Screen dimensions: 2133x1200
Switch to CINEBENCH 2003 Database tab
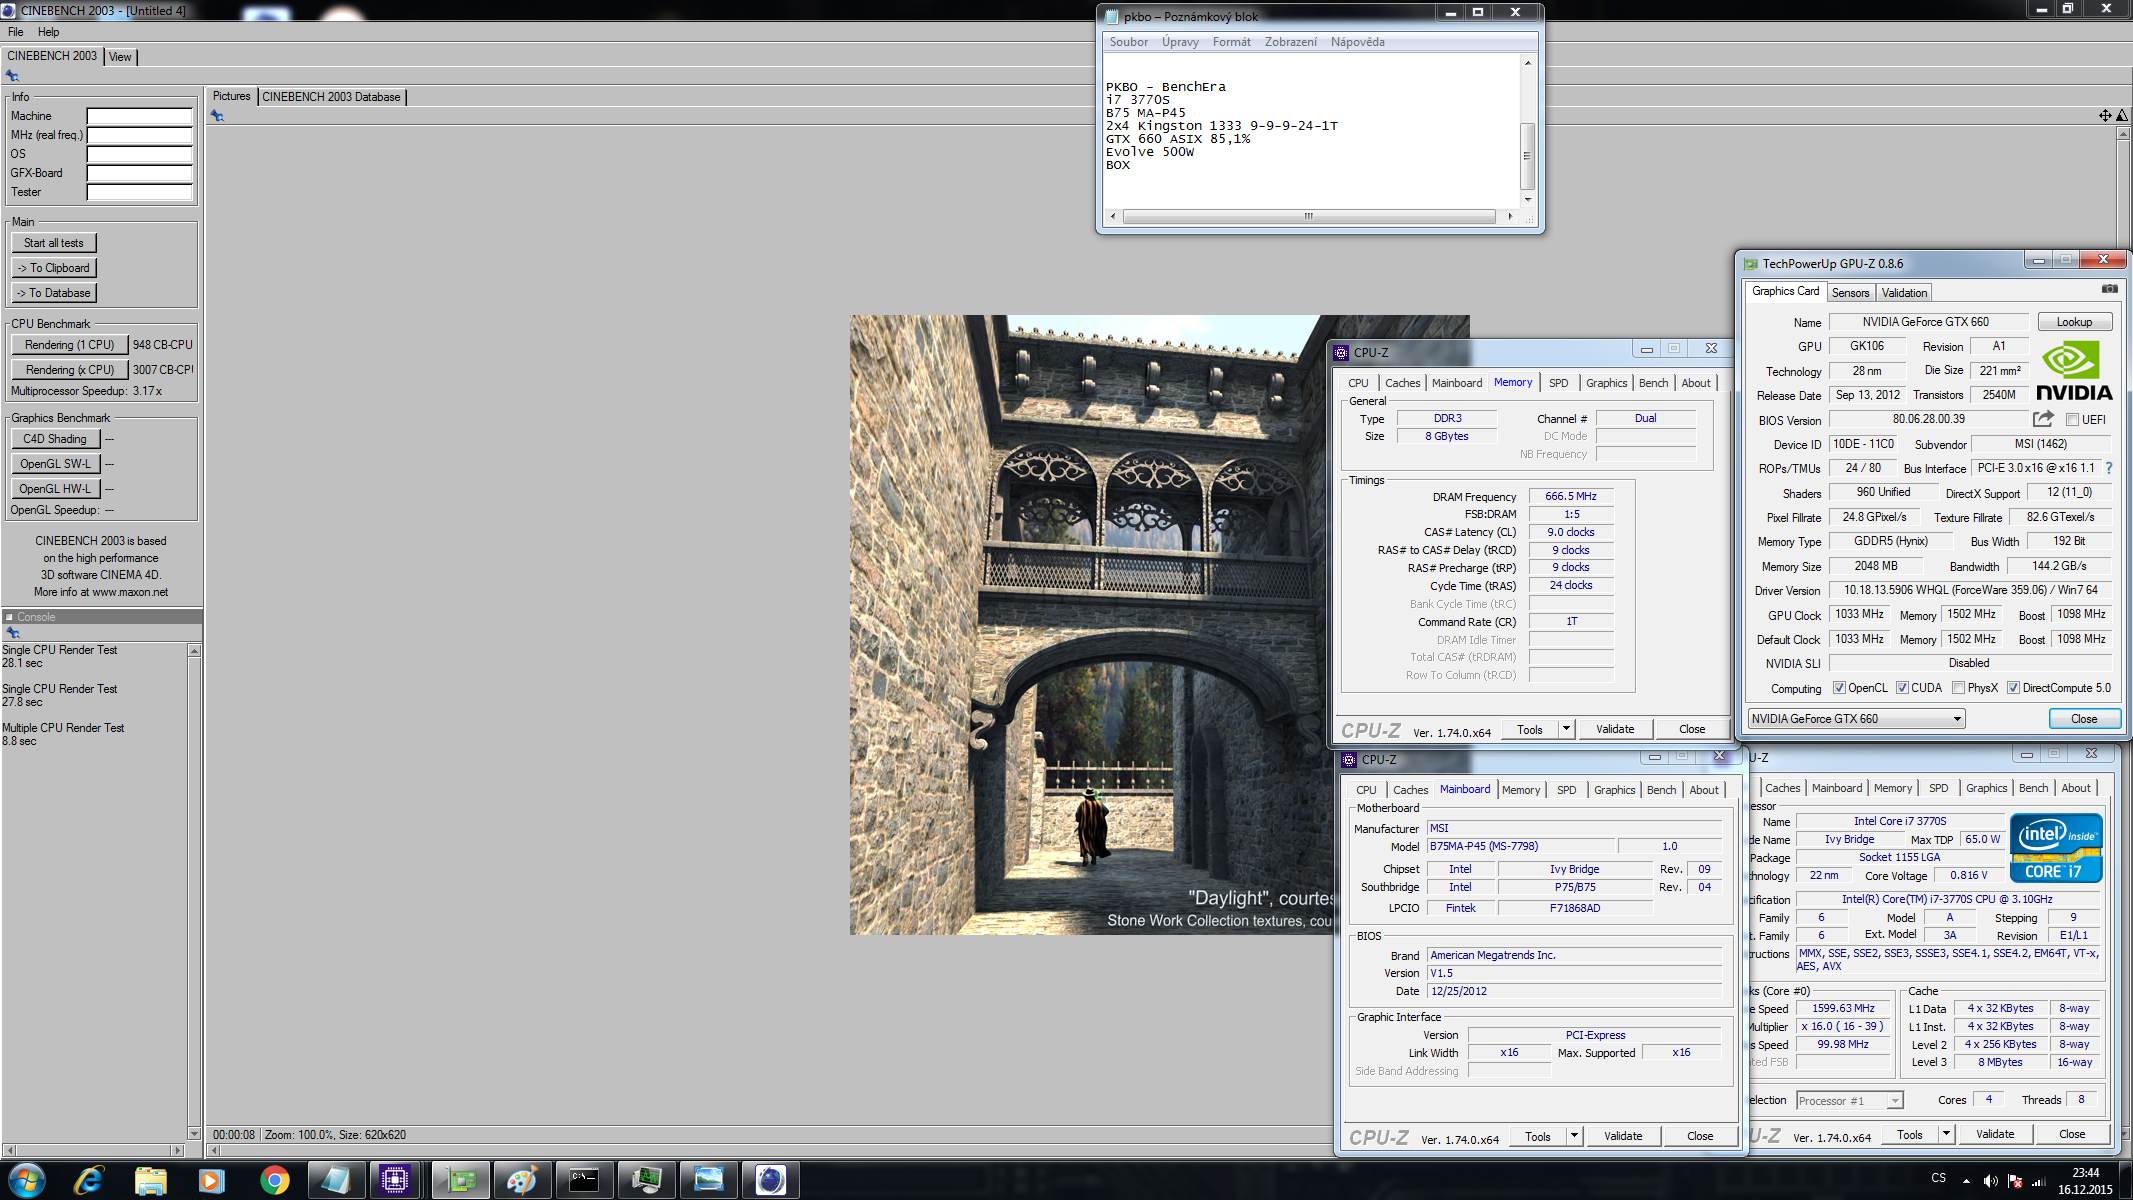332,97
